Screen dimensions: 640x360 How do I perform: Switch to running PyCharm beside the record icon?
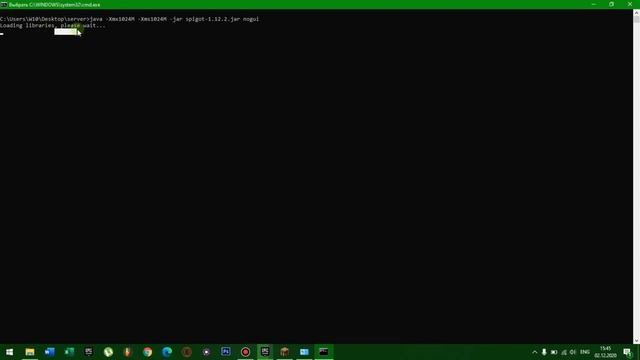[x=265, y=352]
